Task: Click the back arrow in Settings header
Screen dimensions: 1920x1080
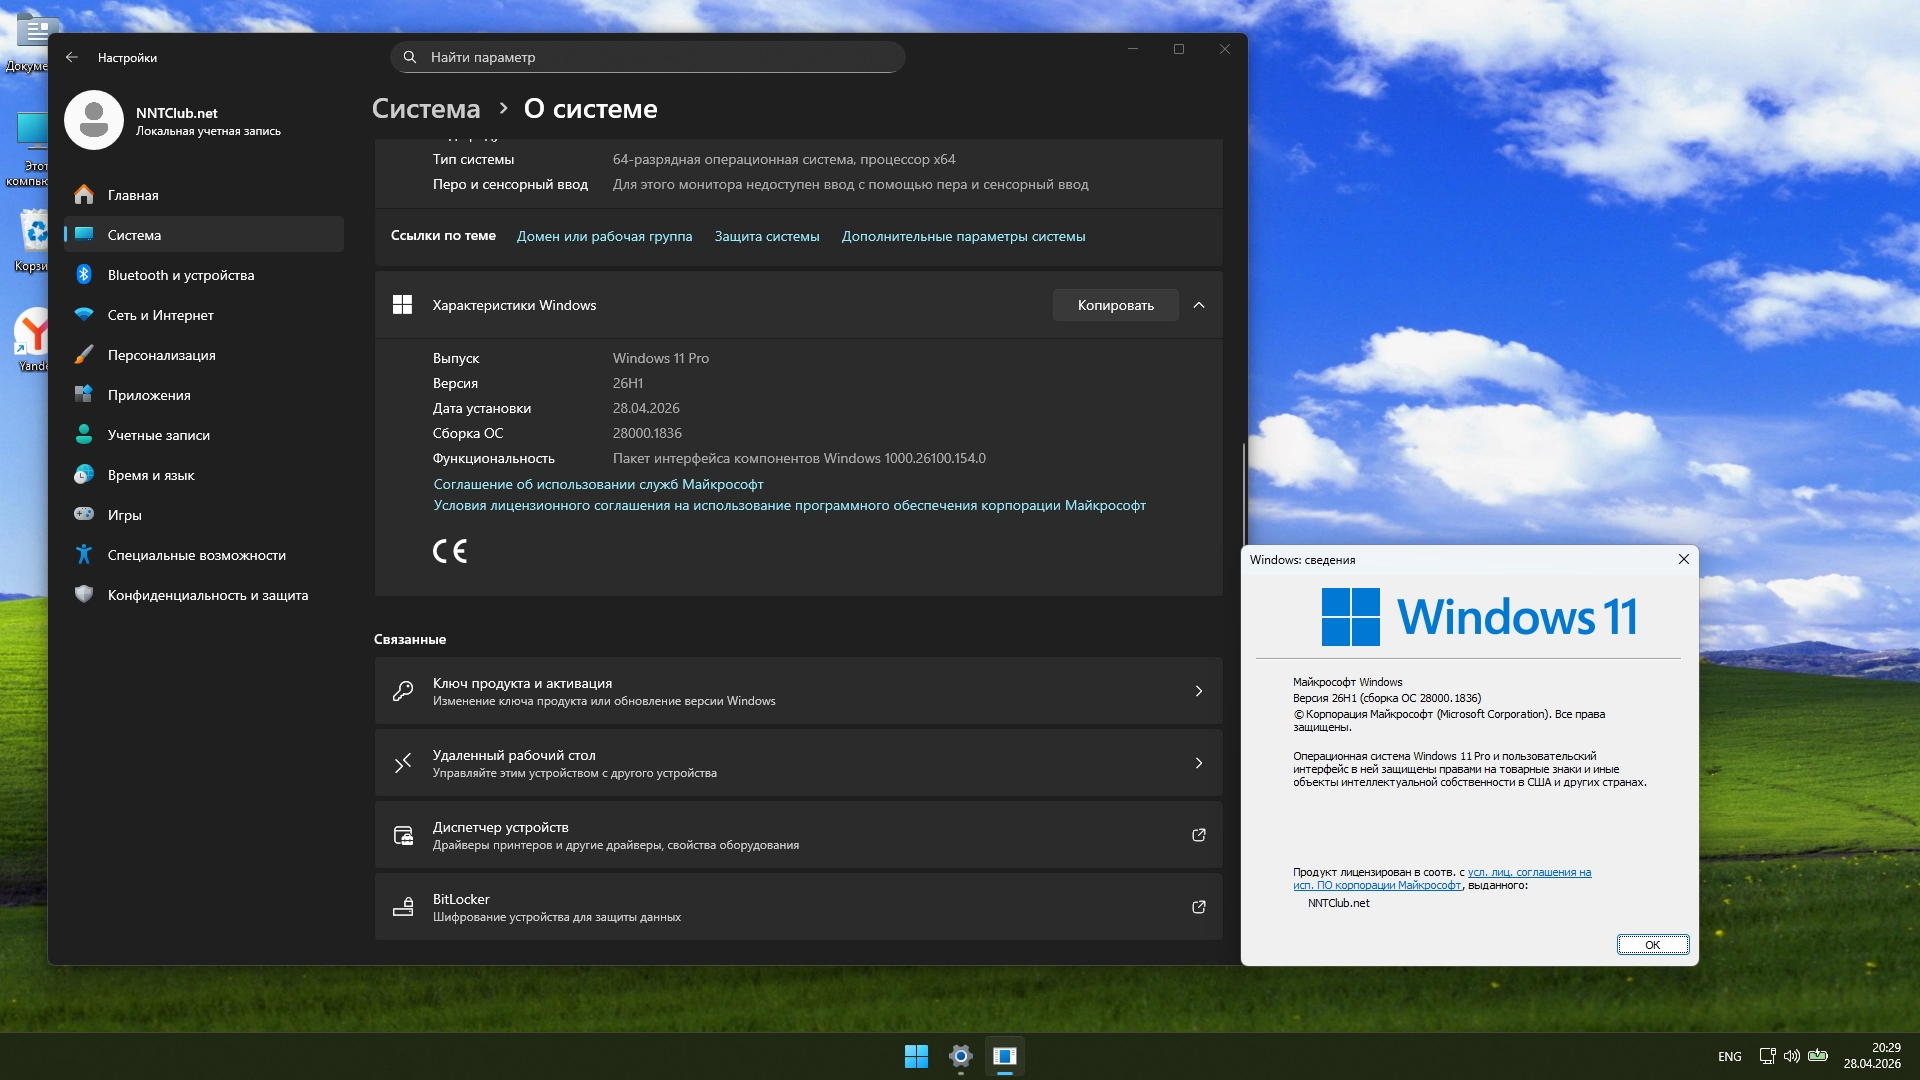Action: (72, 57)
